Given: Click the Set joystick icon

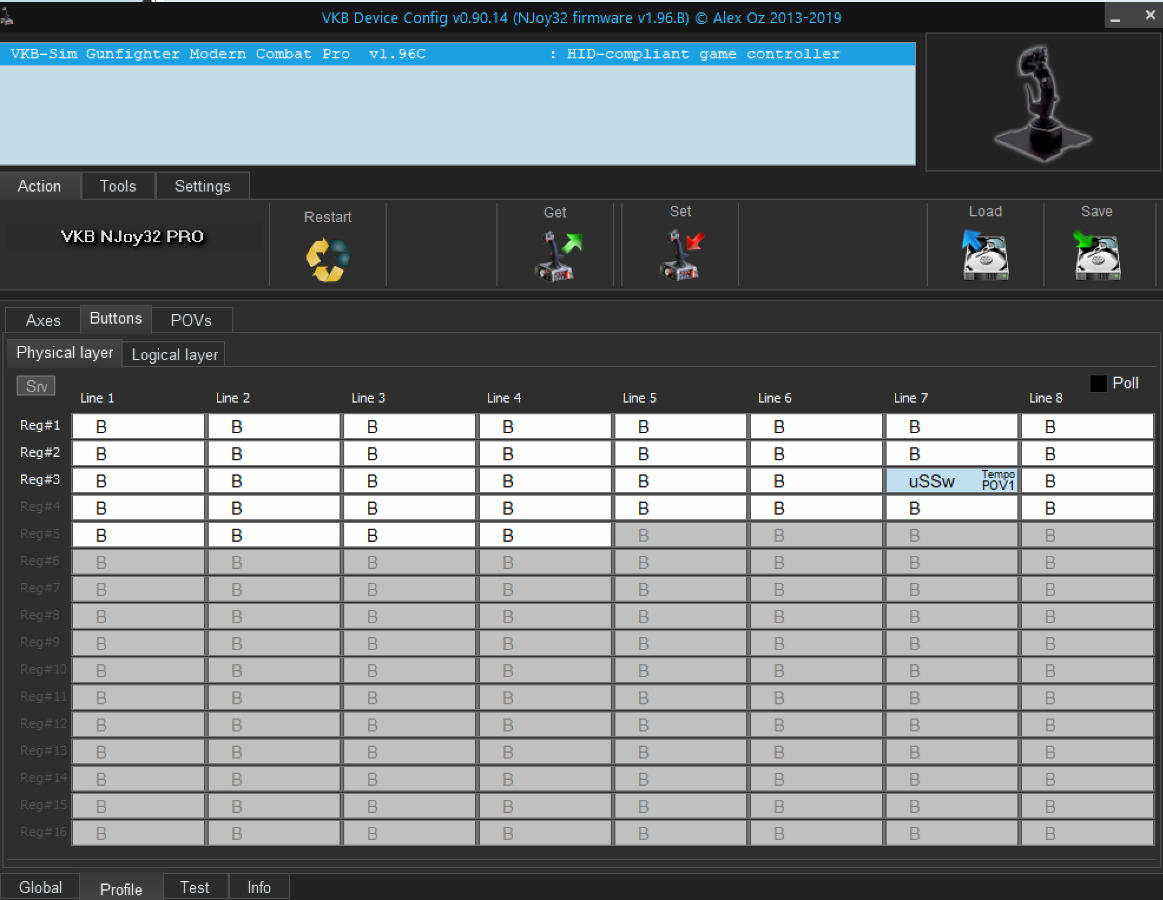Looking at the screenshot, I should [x=681, y=255].
